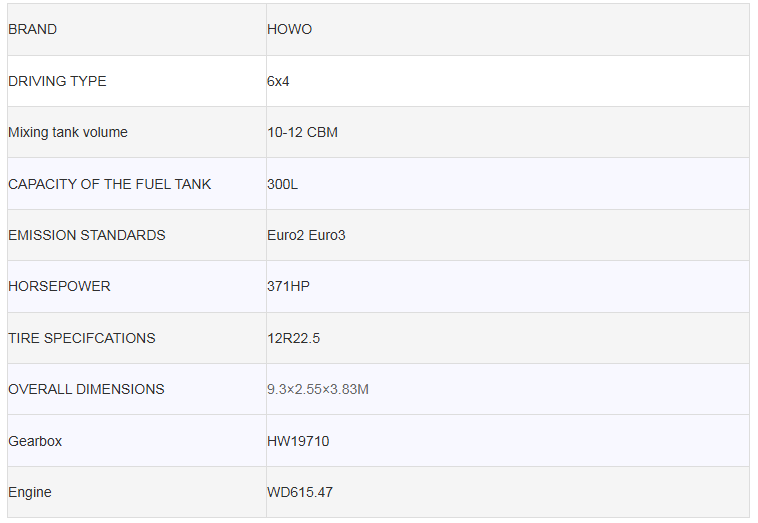
Task: Click CAPACITY OF THE FUEL TANK label
Action: click(110, 184)
